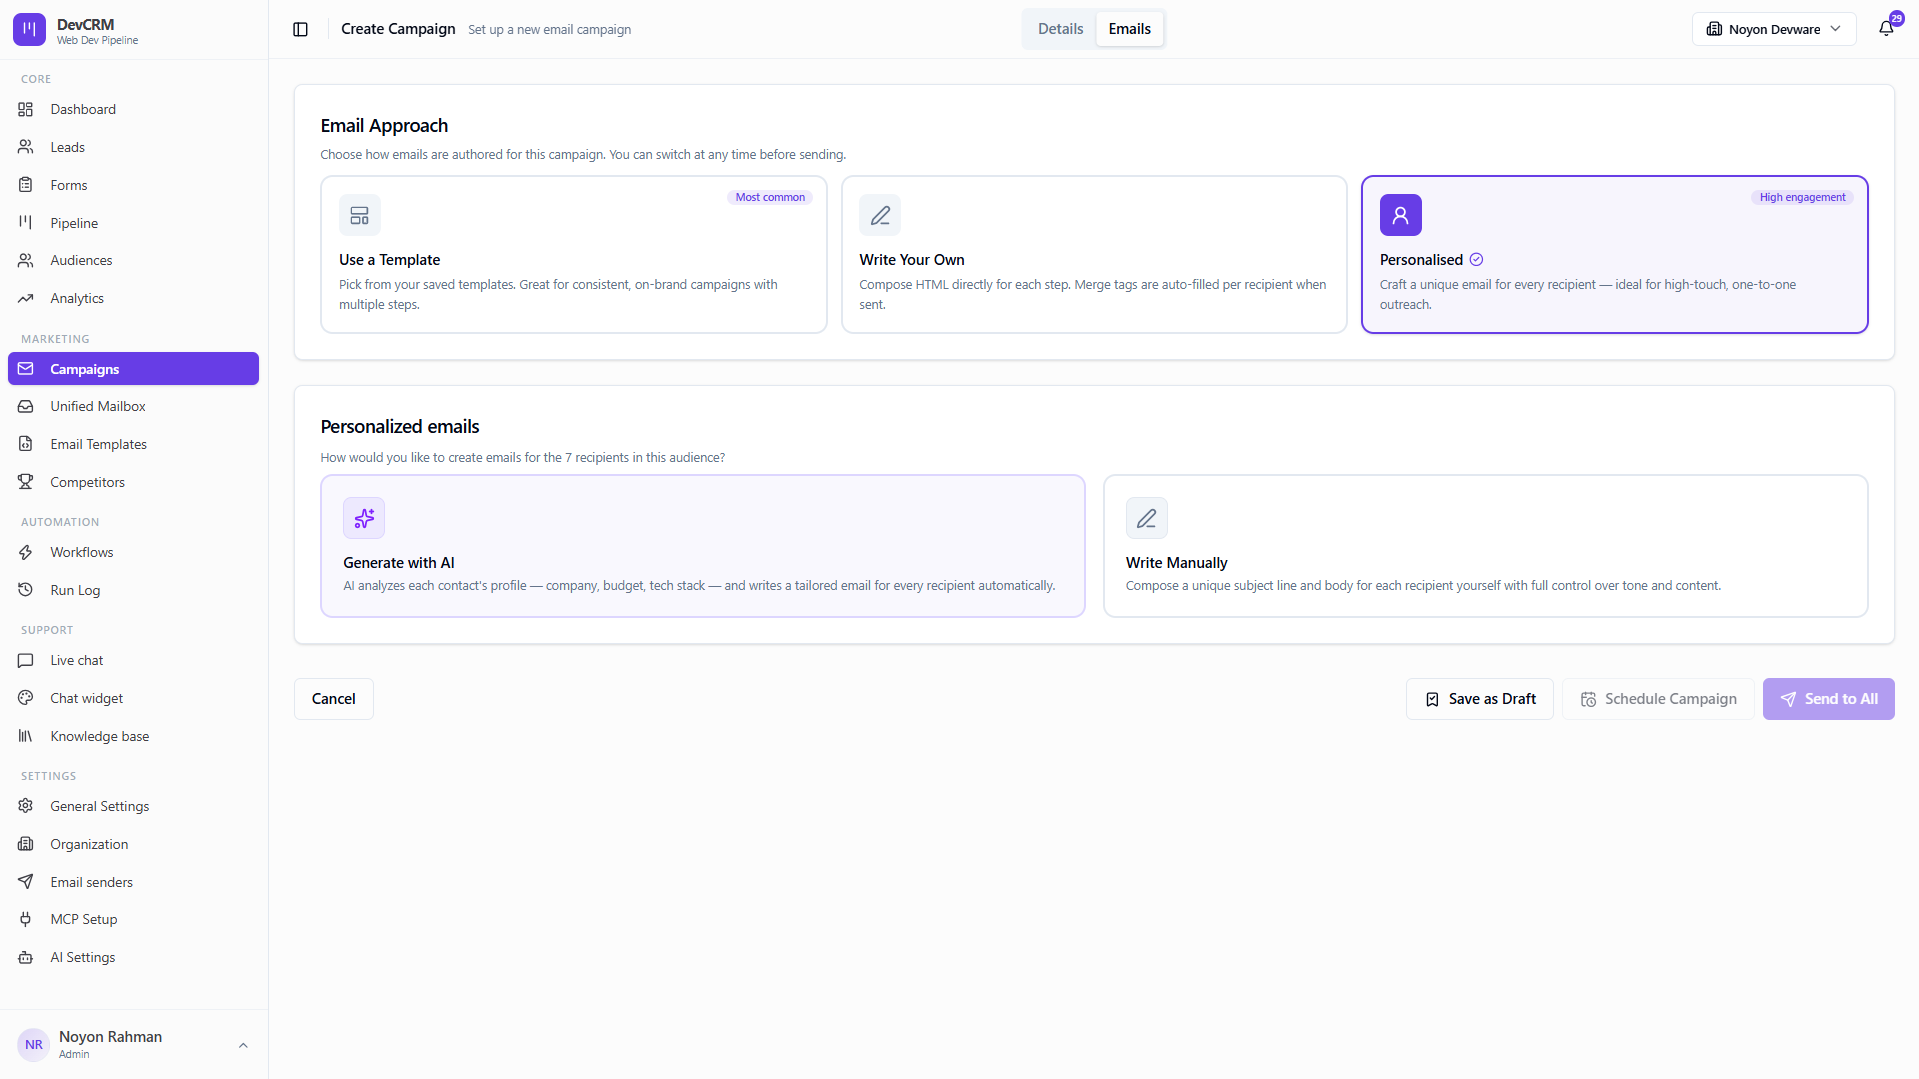Click the Dashboard grid icon
This screenshot has height=1079, width=1919.
click(26, 109)
